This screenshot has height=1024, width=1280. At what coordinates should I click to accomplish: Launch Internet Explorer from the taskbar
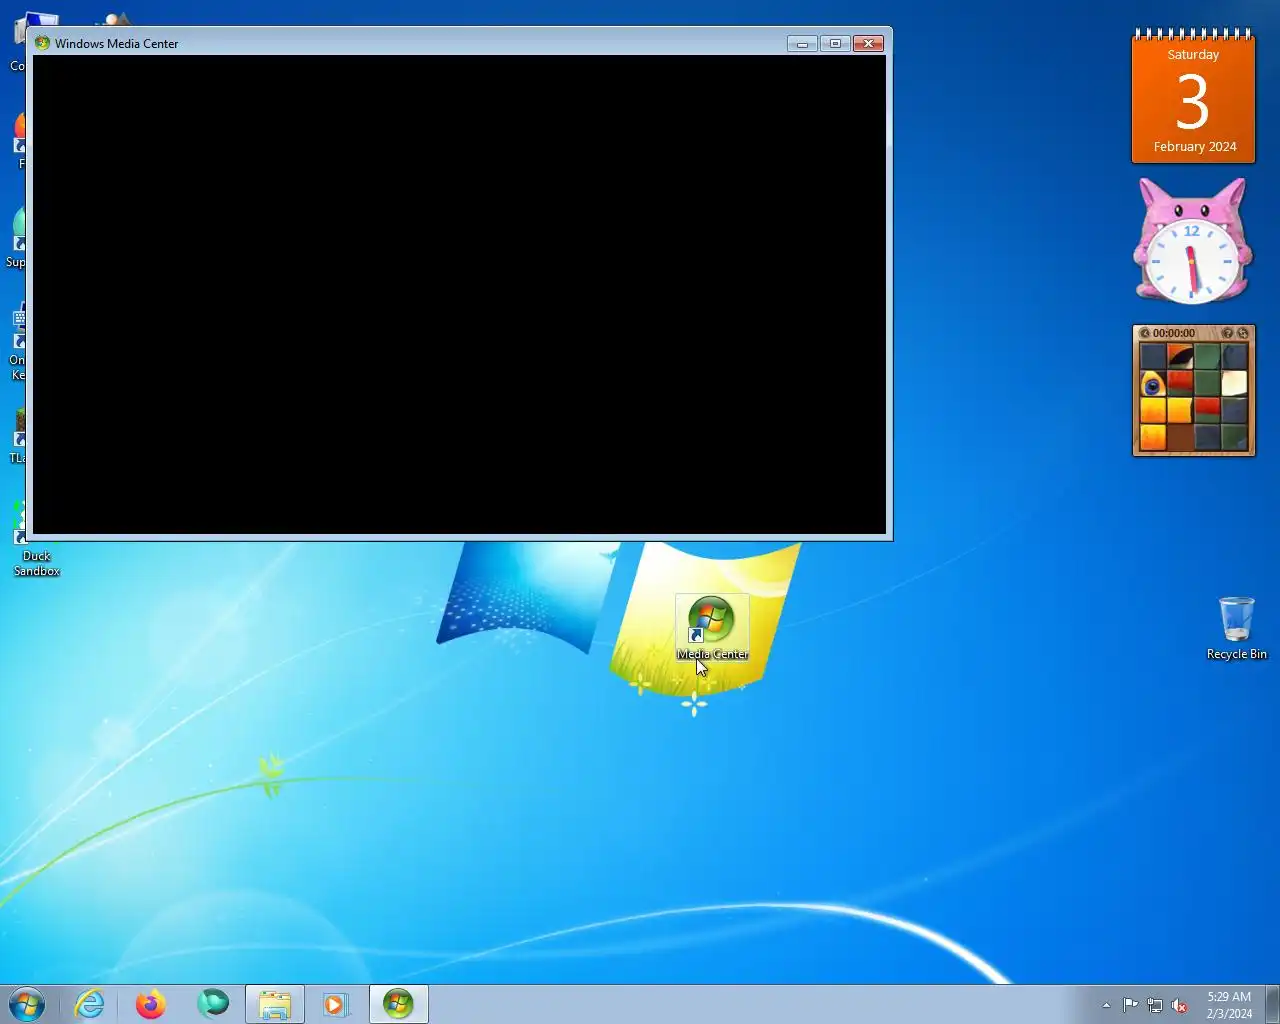click(90, 1004)
